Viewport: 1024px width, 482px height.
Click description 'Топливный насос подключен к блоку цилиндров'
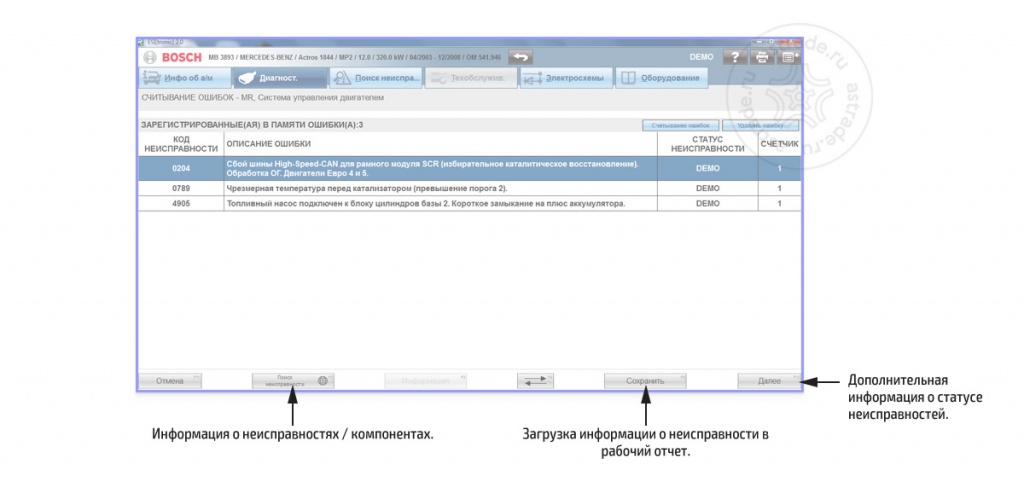(x=426, y=203)
